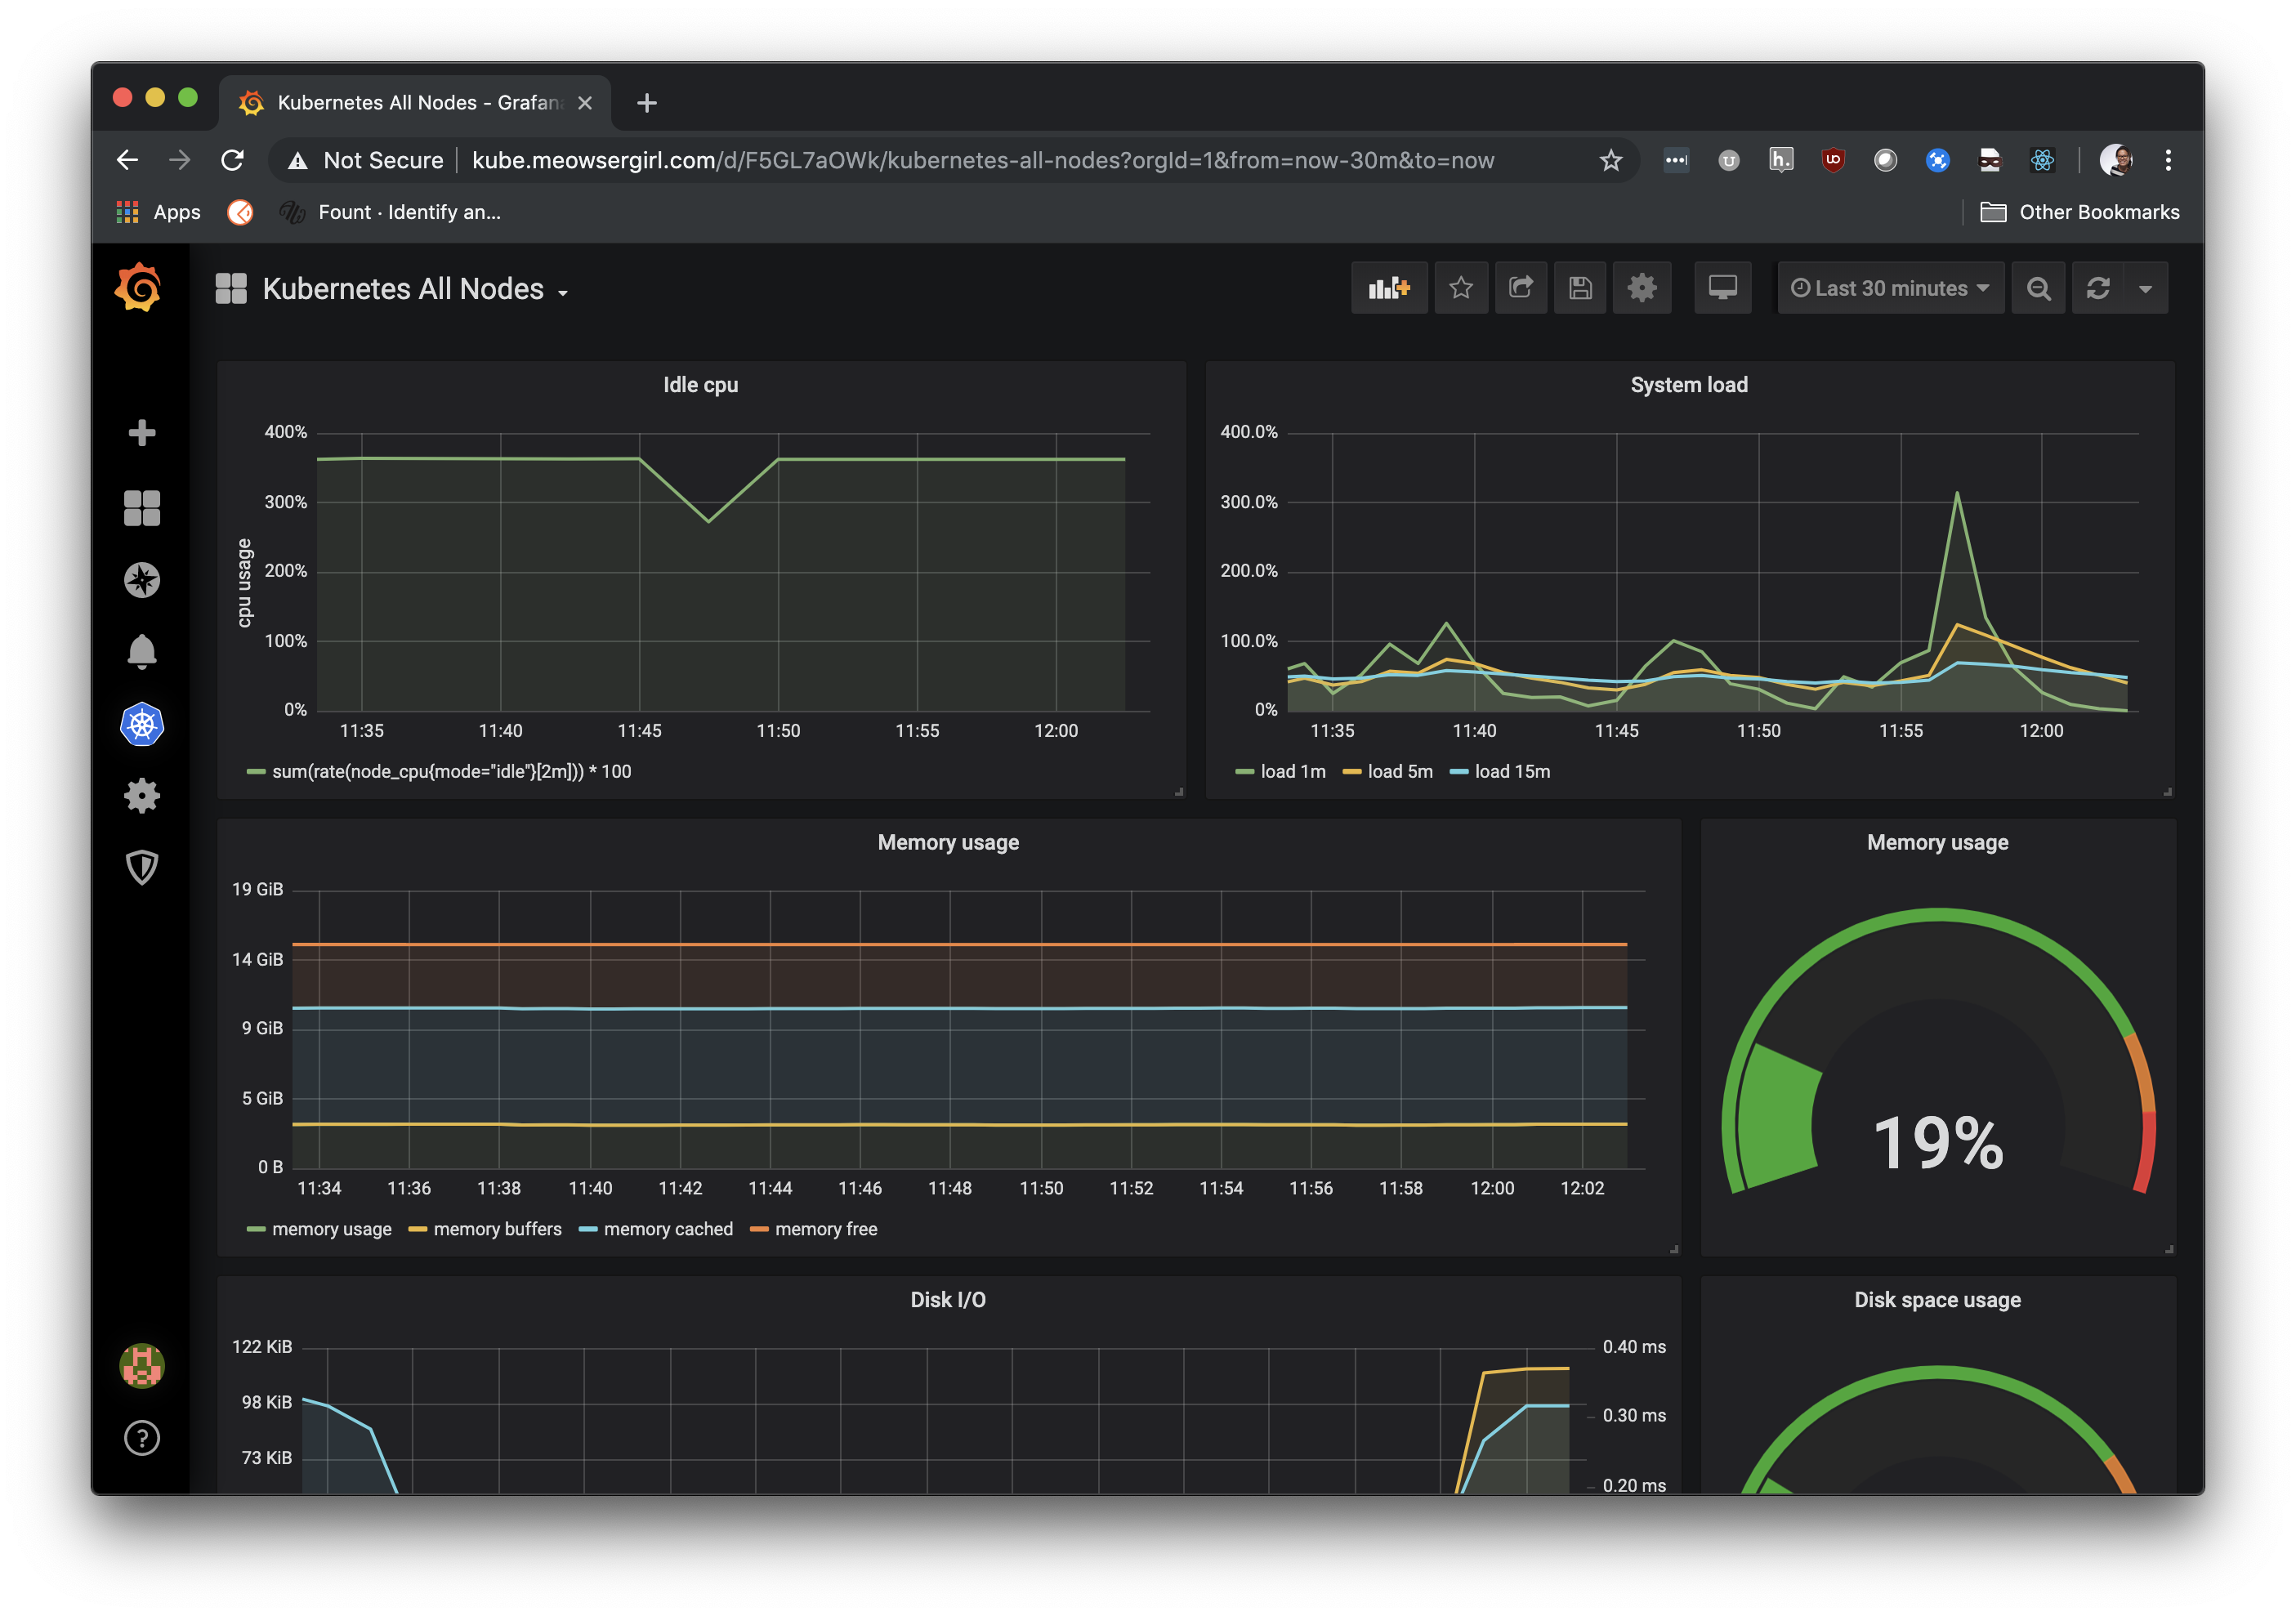Click the memory free orange color swatch
Viewport: 2296px width, 1616px height.
pyautogui.click(x=759, y=1230)
